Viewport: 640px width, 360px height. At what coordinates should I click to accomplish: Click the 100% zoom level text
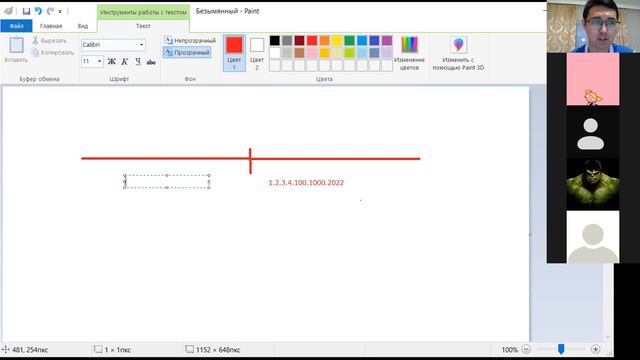tap(509, 350)
